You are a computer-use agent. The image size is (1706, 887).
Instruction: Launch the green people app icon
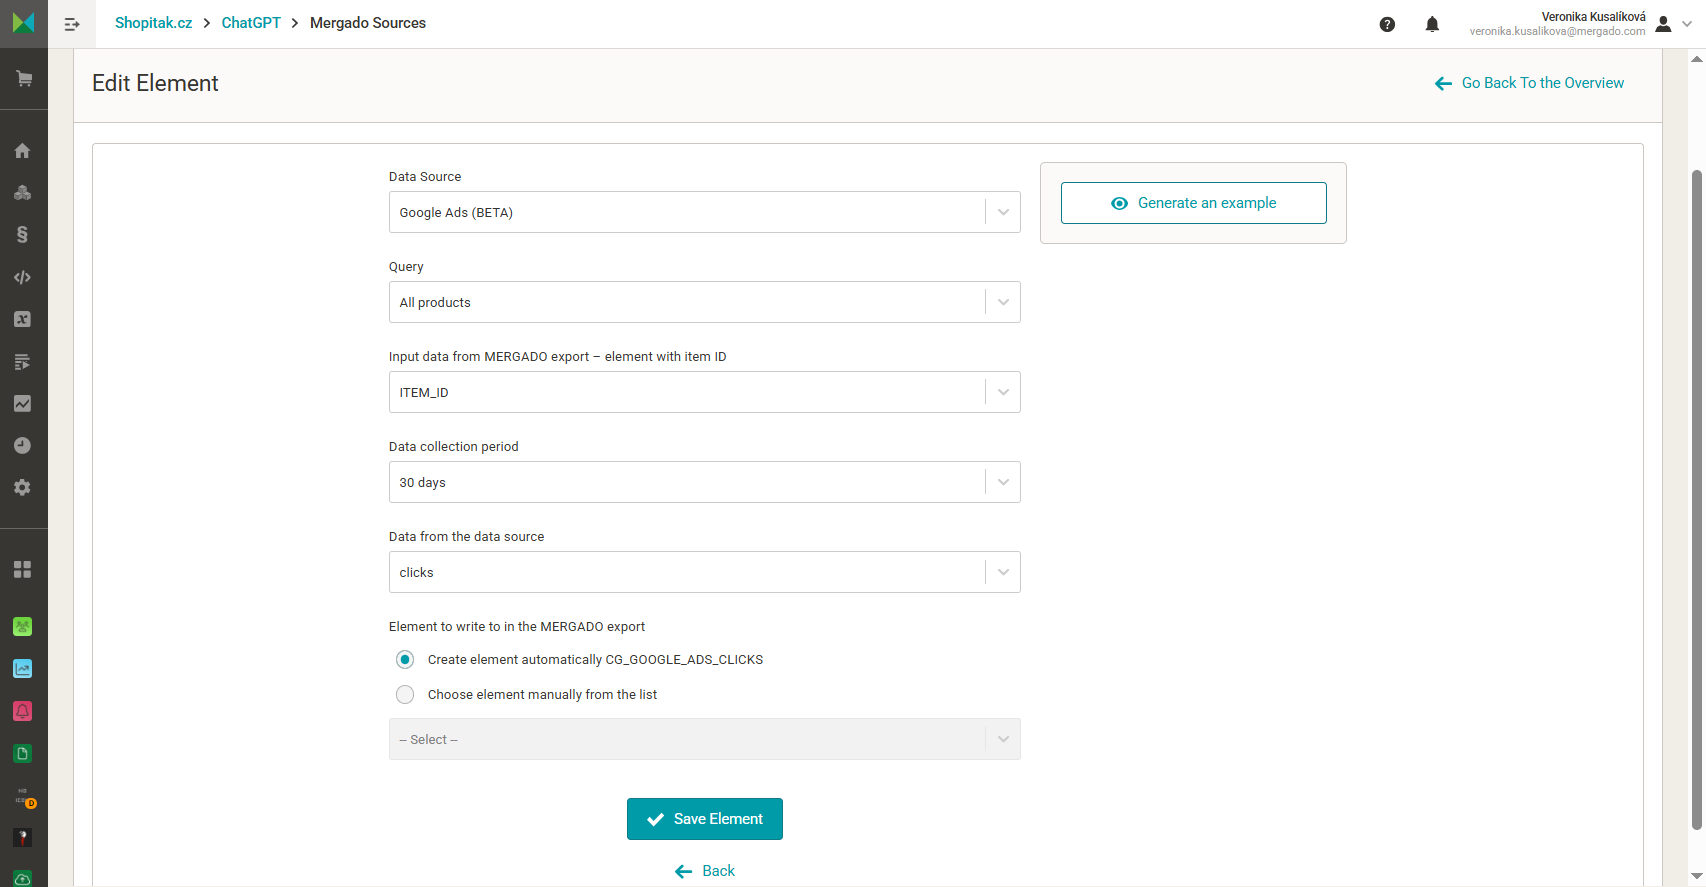(22, 626)
